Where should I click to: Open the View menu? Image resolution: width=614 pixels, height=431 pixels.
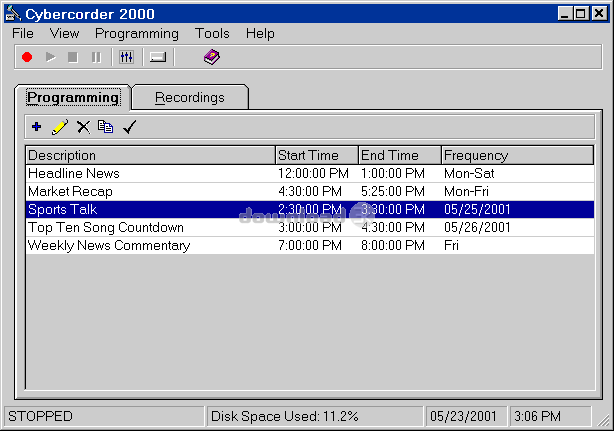[64, 34]
